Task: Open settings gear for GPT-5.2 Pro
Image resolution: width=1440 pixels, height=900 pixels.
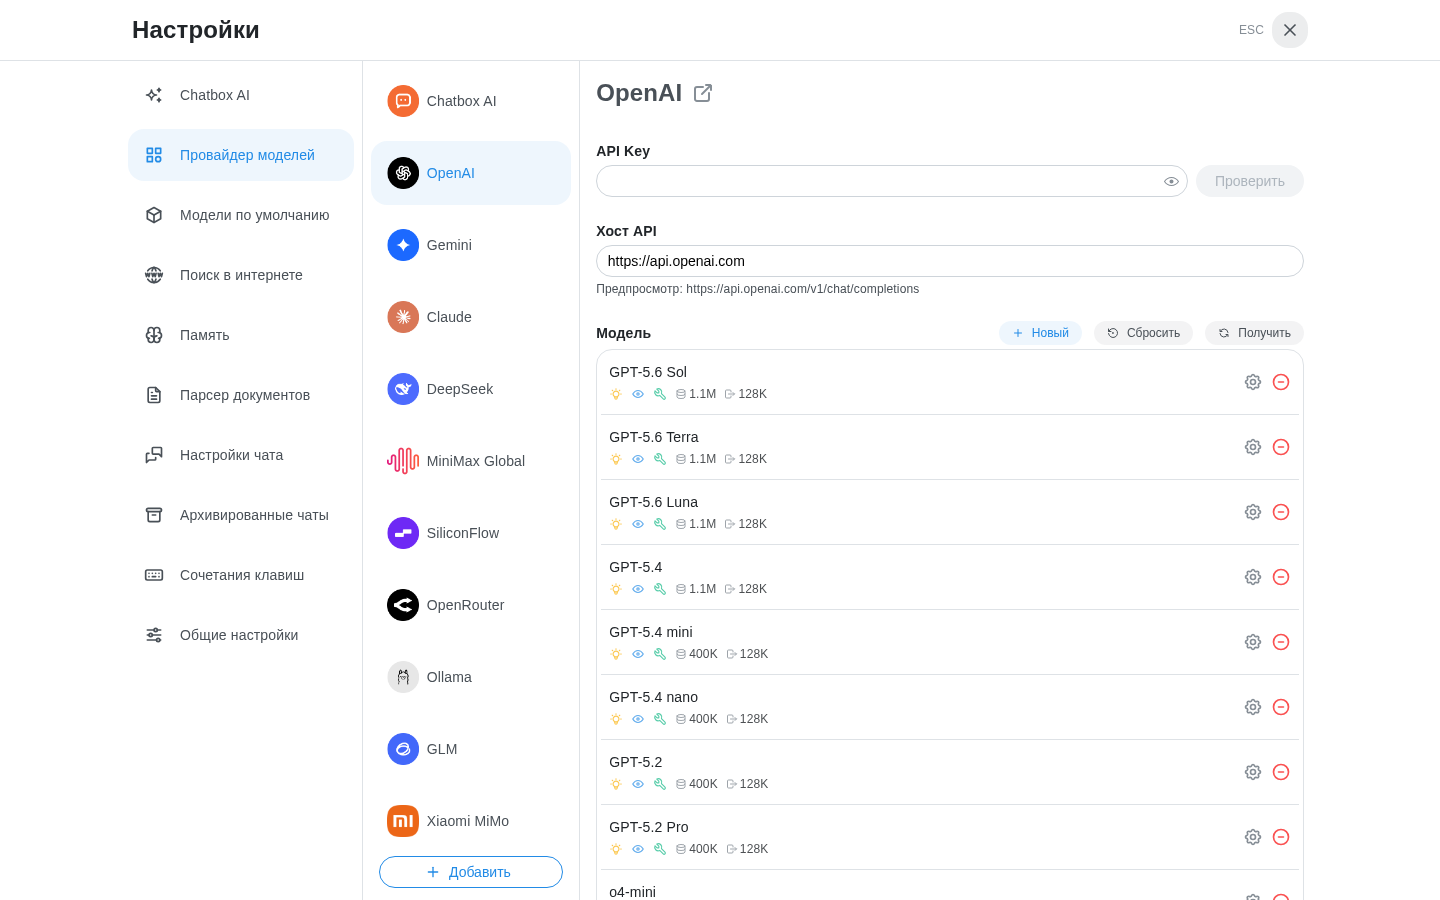Action: pyautogui.click(x=1253, y=837)
